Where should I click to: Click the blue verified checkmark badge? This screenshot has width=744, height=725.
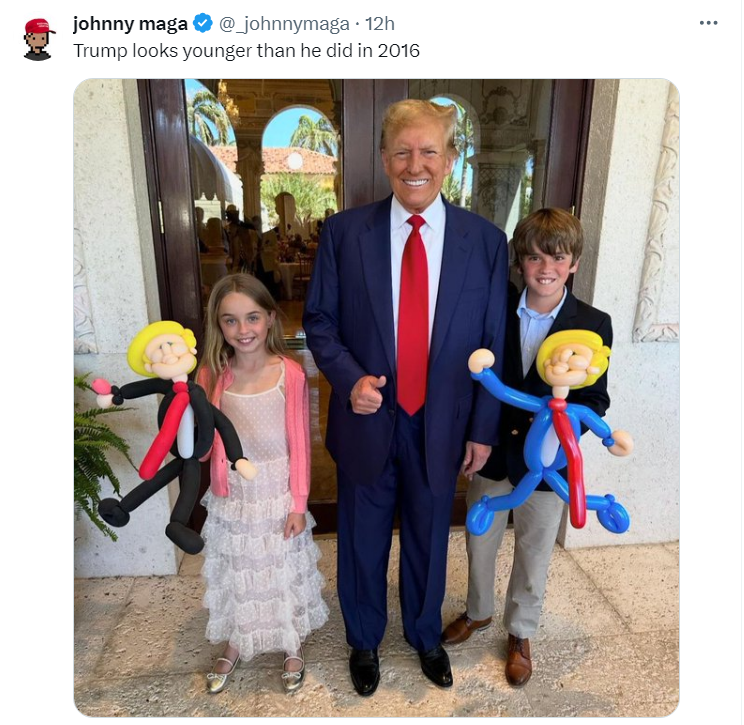(203, 23)
